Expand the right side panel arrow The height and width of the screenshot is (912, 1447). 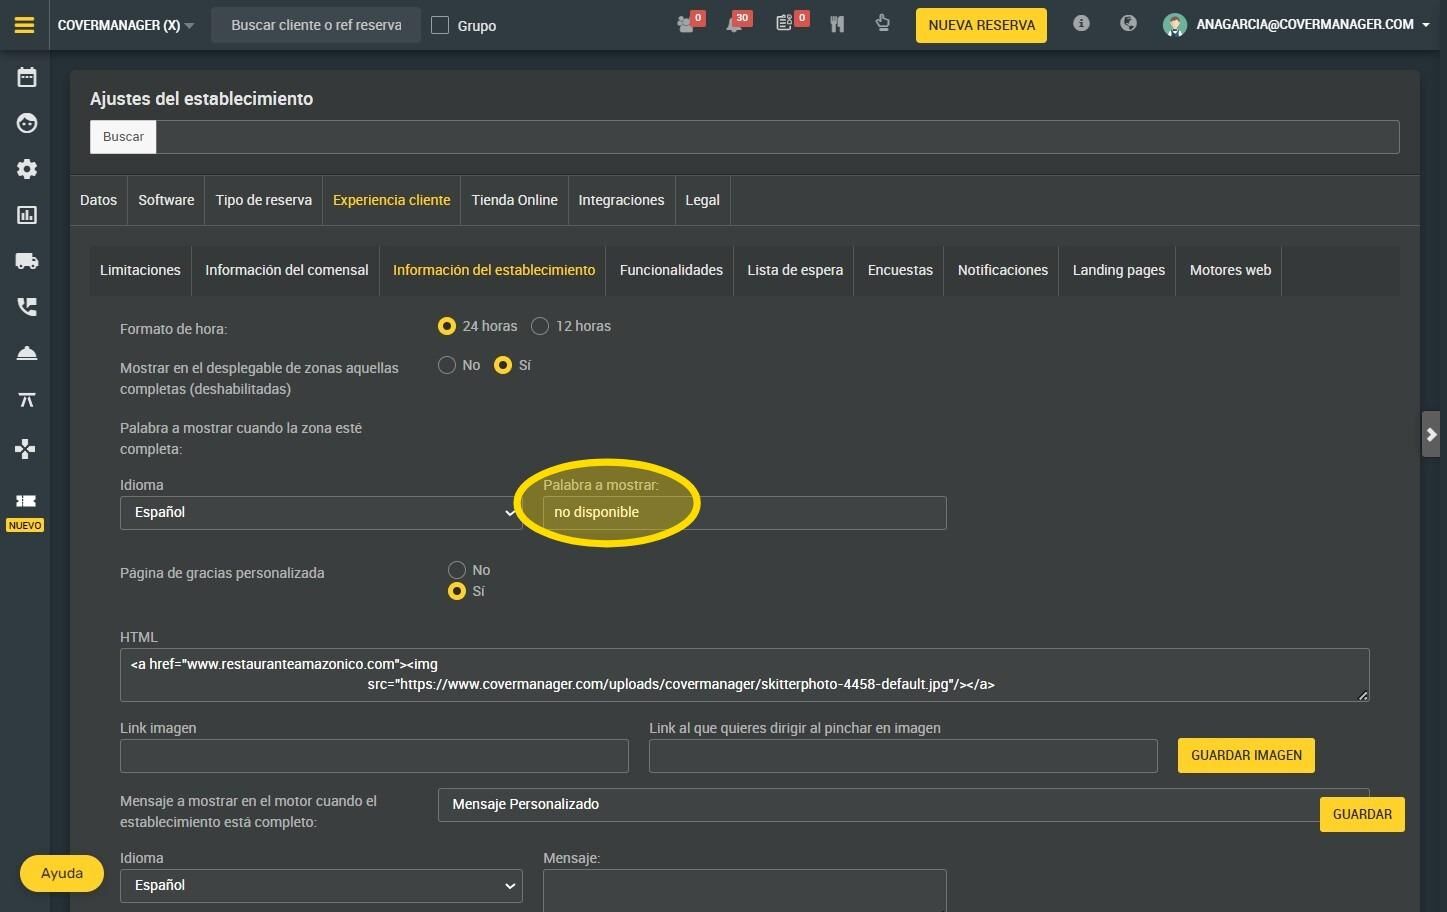pos(1431,434)
